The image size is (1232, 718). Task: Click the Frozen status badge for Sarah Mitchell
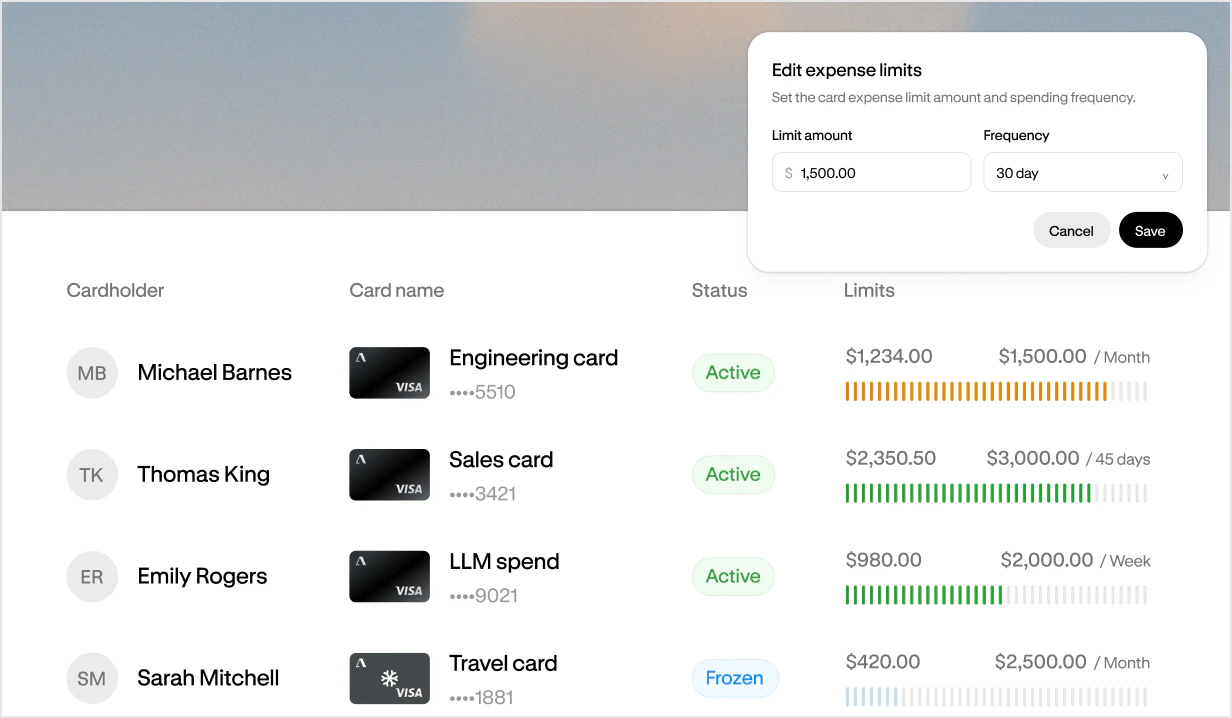(735, 679)
